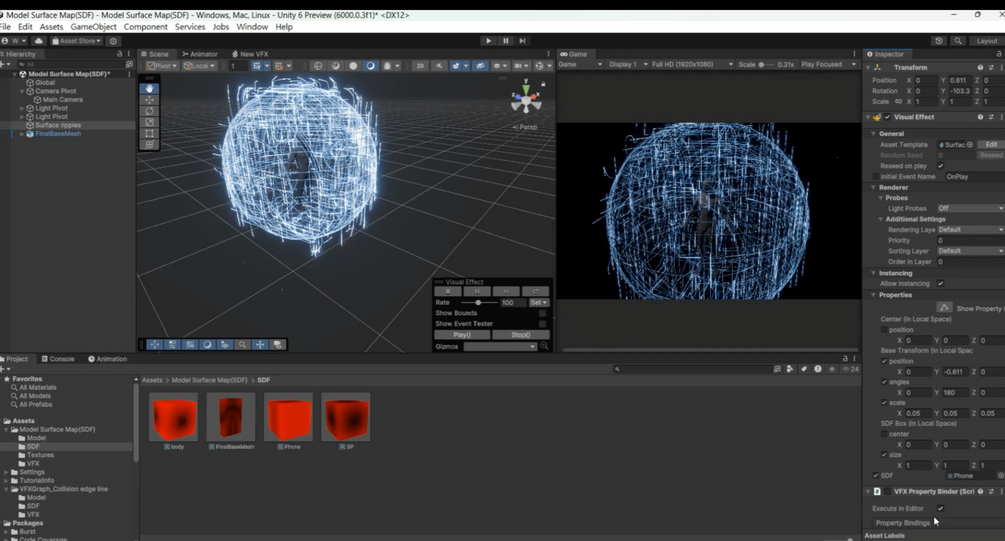1005x541 pixels.
Task: Toggle 2D view mode in Scene
Action: [420, 65]
